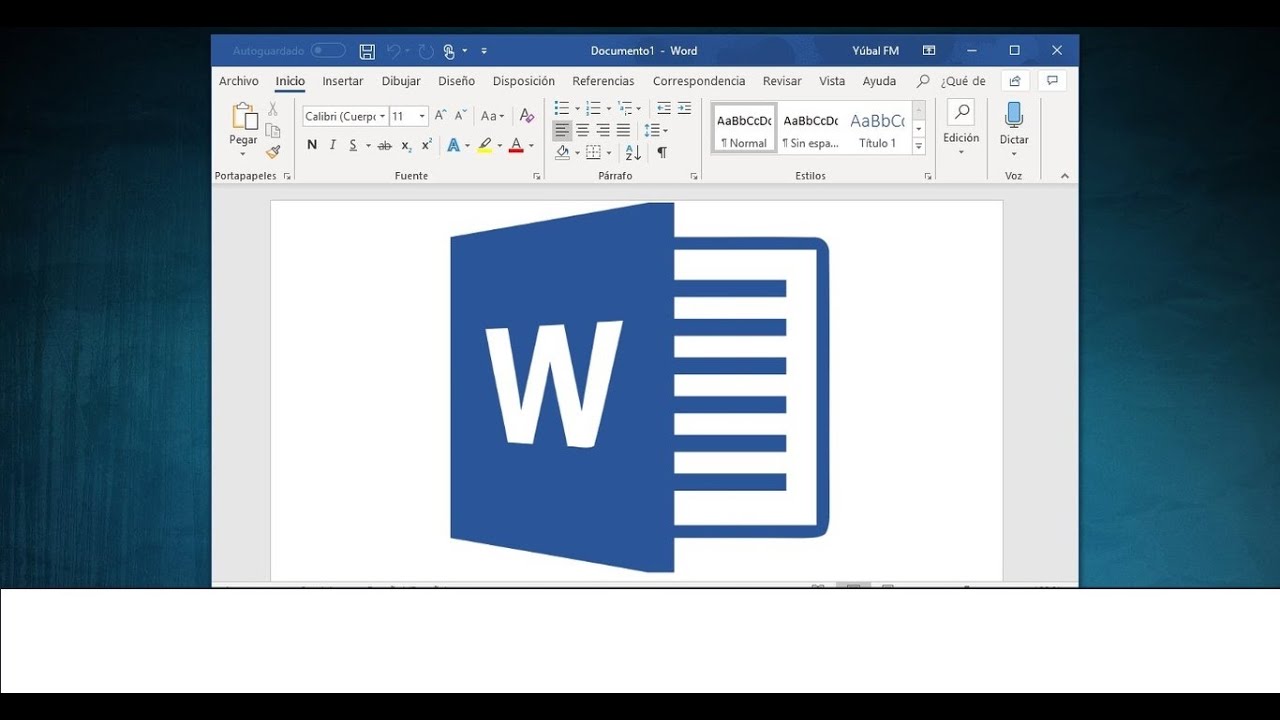Viewport: 1280px width, 720px height.
Task: Increase indent icon in Párrafo
Action: (684, 108)
